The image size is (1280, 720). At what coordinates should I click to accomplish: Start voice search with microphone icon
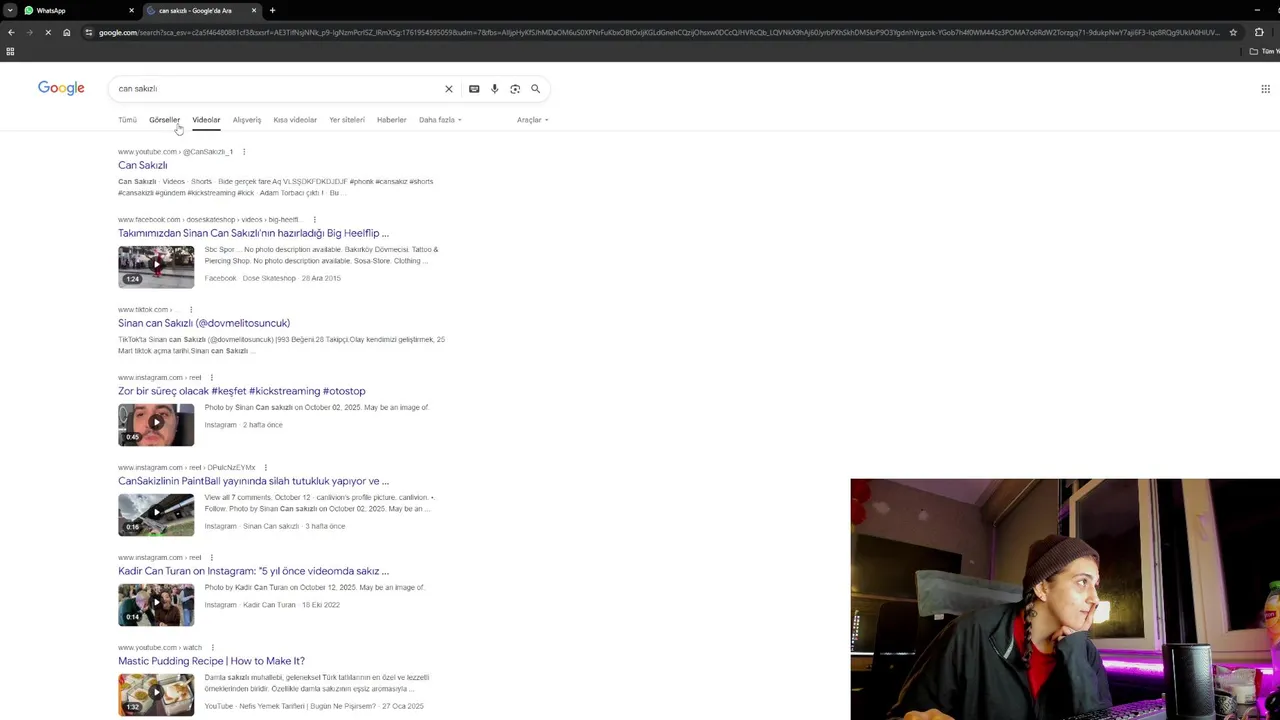(494, 89)
